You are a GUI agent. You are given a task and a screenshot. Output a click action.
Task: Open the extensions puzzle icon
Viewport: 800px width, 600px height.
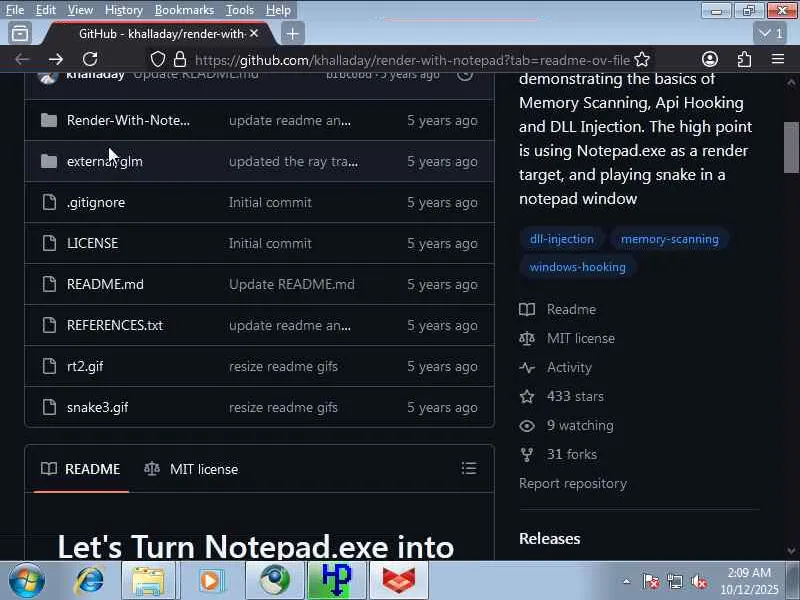tap(744, 59)
